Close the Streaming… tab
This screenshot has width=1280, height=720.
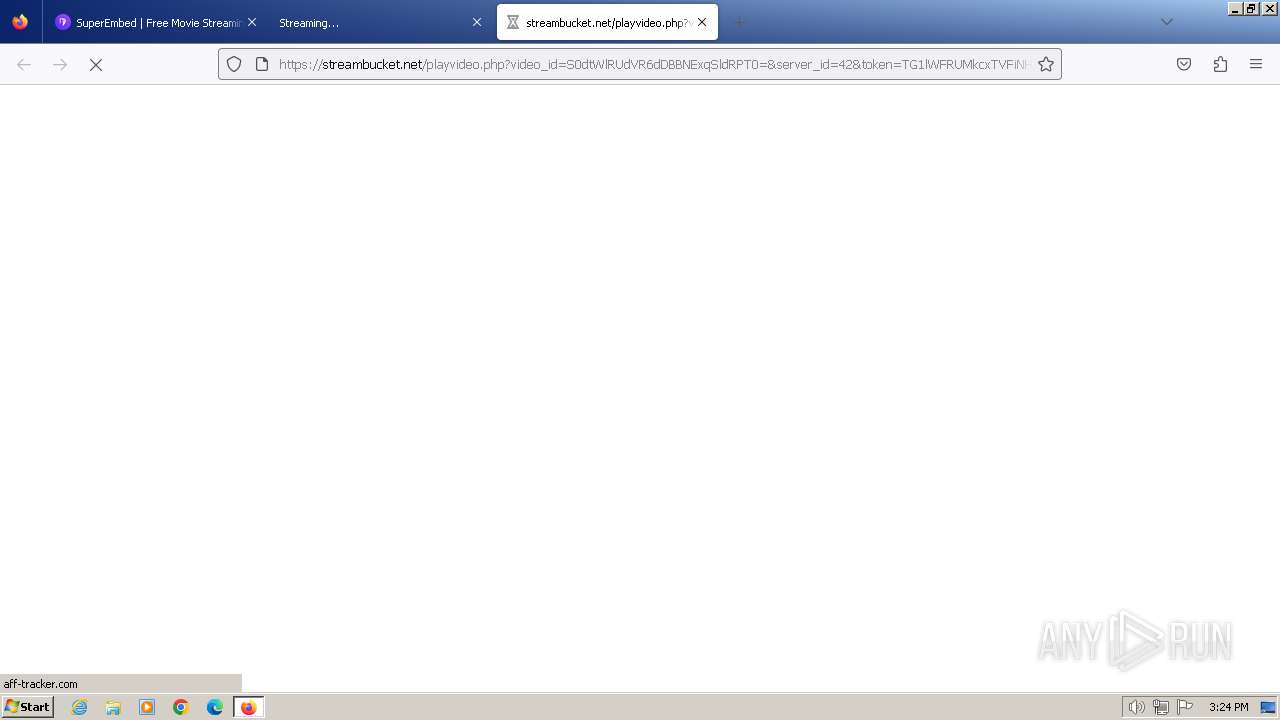[477, 22]
